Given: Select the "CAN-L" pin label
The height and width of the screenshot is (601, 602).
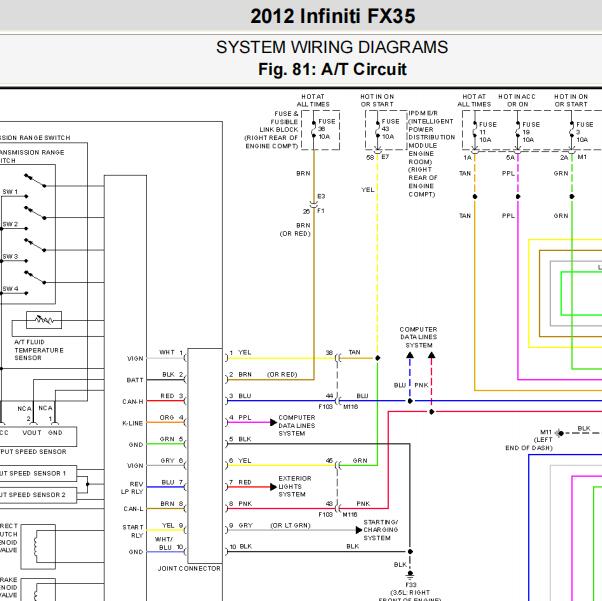Looking at the screenshot, I should [133, 509].
